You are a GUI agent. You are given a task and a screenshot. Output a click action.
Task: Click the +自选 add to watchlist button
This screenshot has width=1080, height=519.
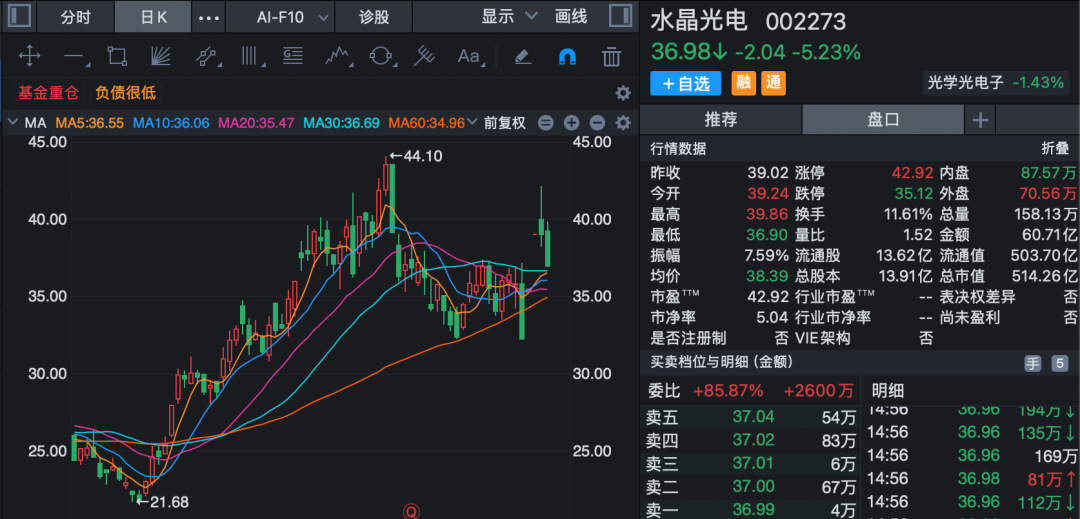(685, 83)
